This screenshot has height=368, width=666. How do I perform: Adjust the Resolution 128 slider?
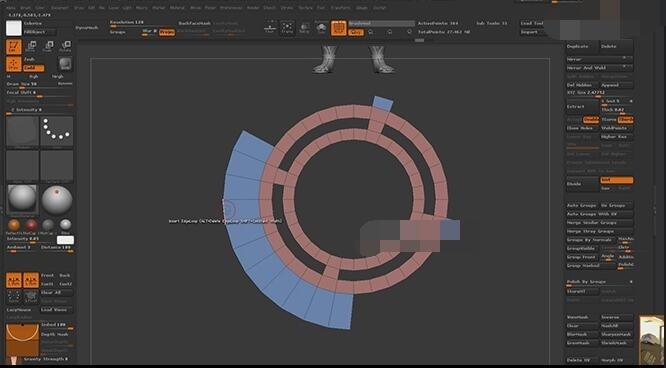pos(140,23)
